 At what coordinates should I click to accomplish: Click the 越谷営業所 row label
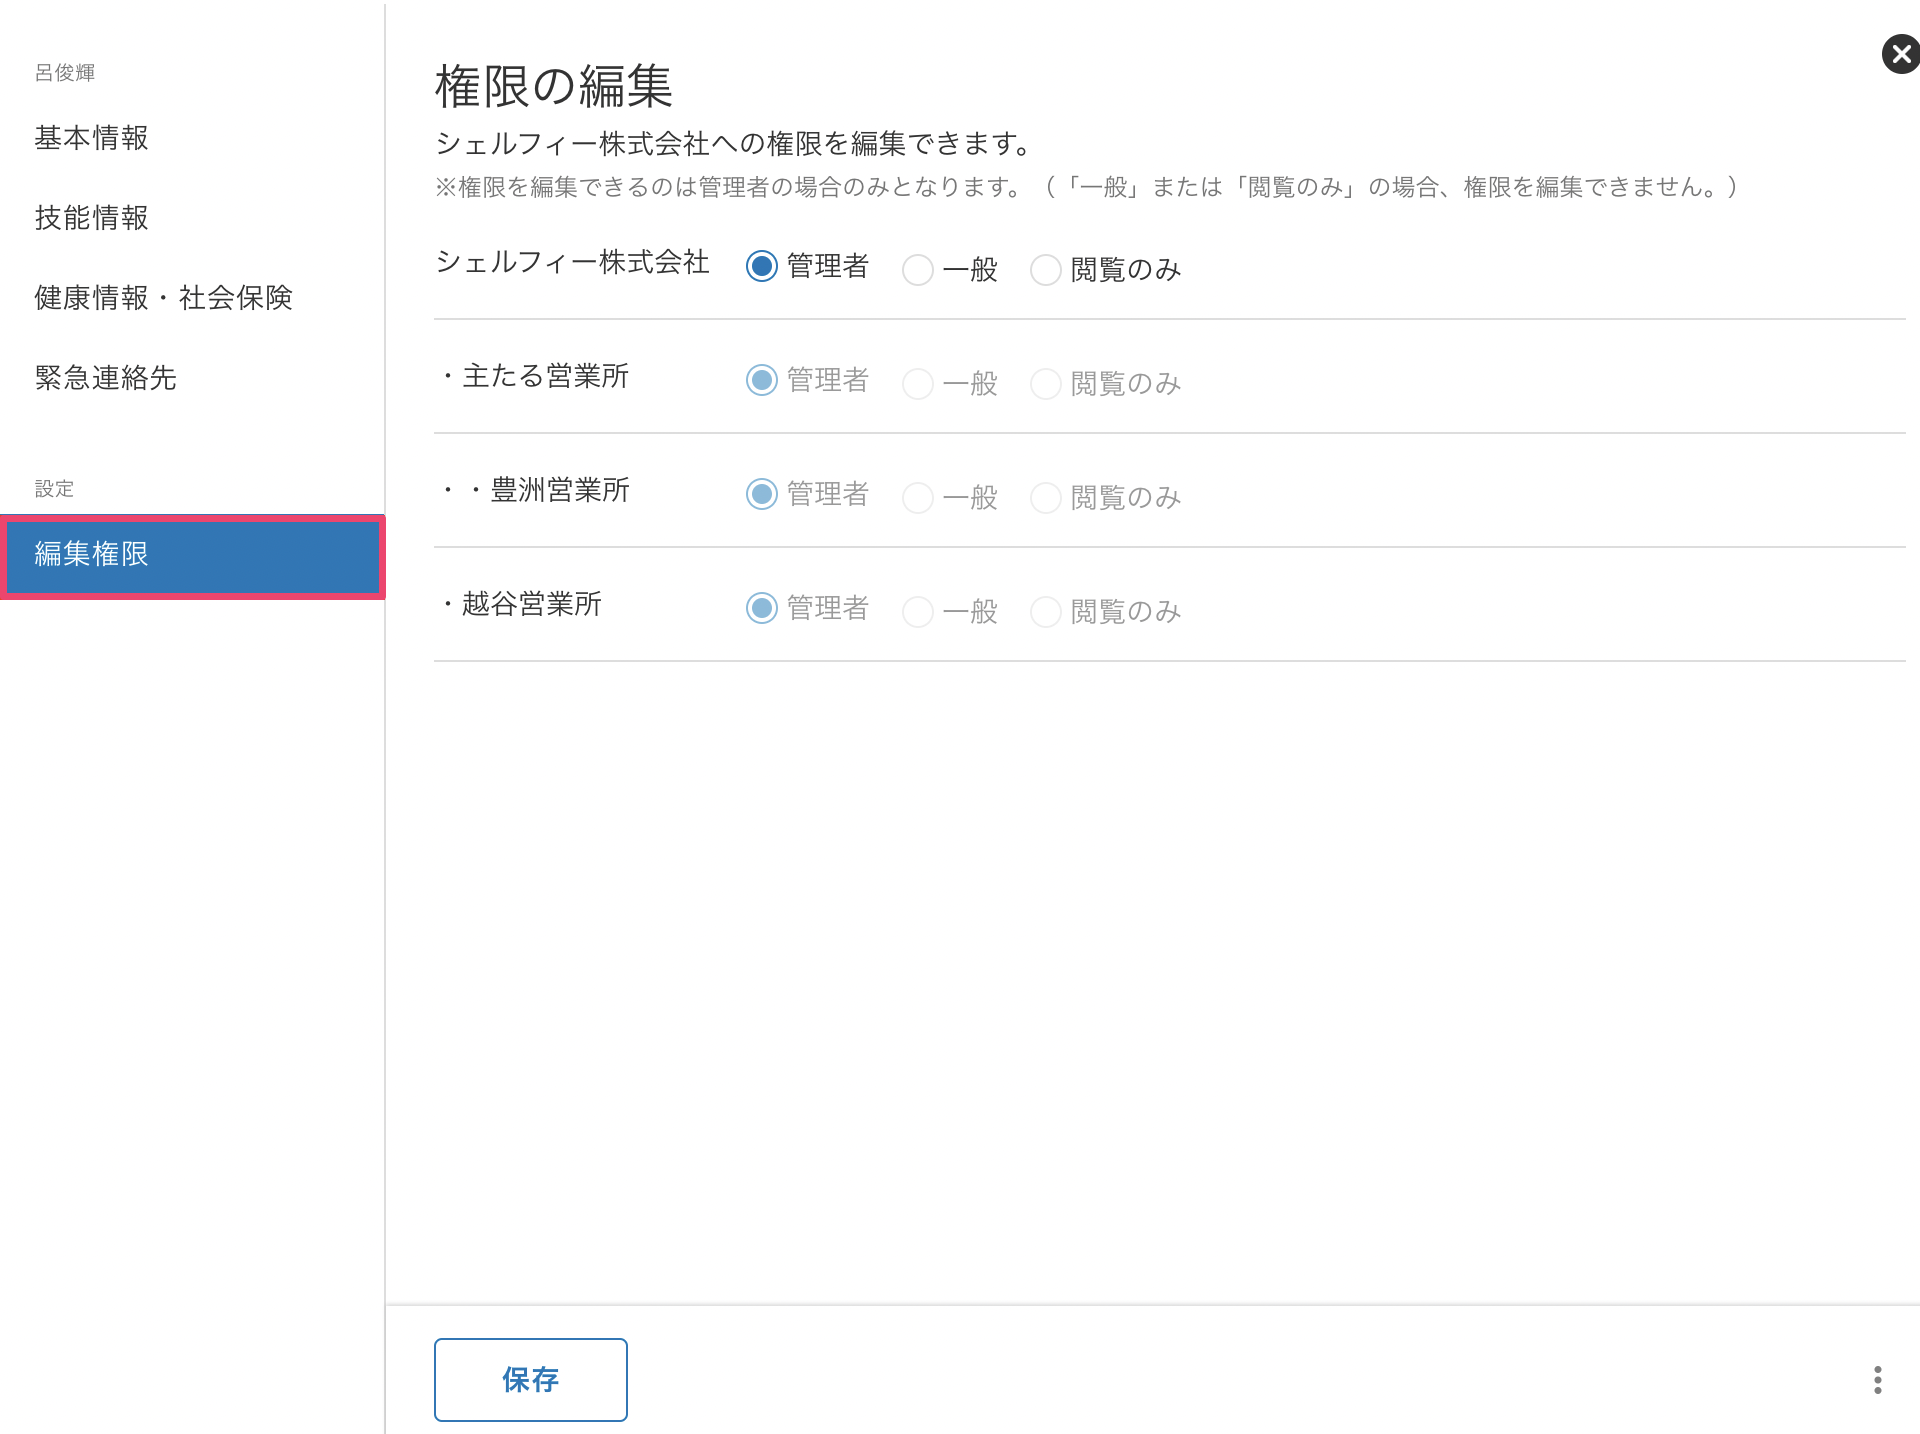[522, 604]
